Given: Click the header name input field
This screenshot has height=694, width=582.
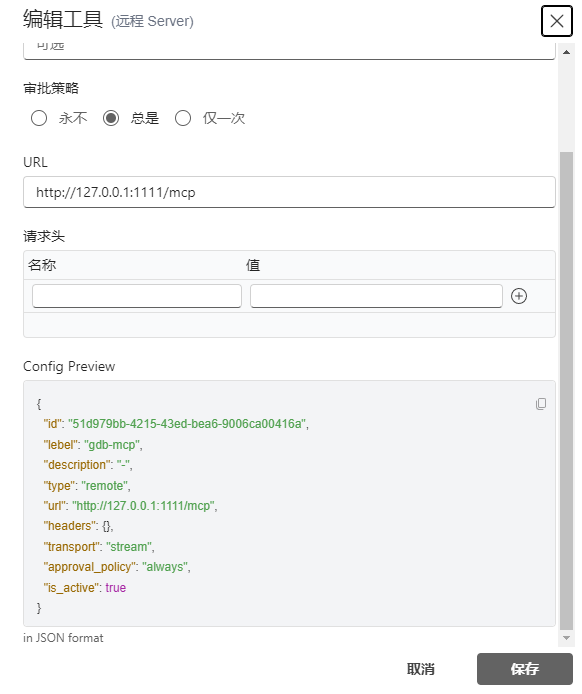Looking at the screenshot, I should (137, 296).
